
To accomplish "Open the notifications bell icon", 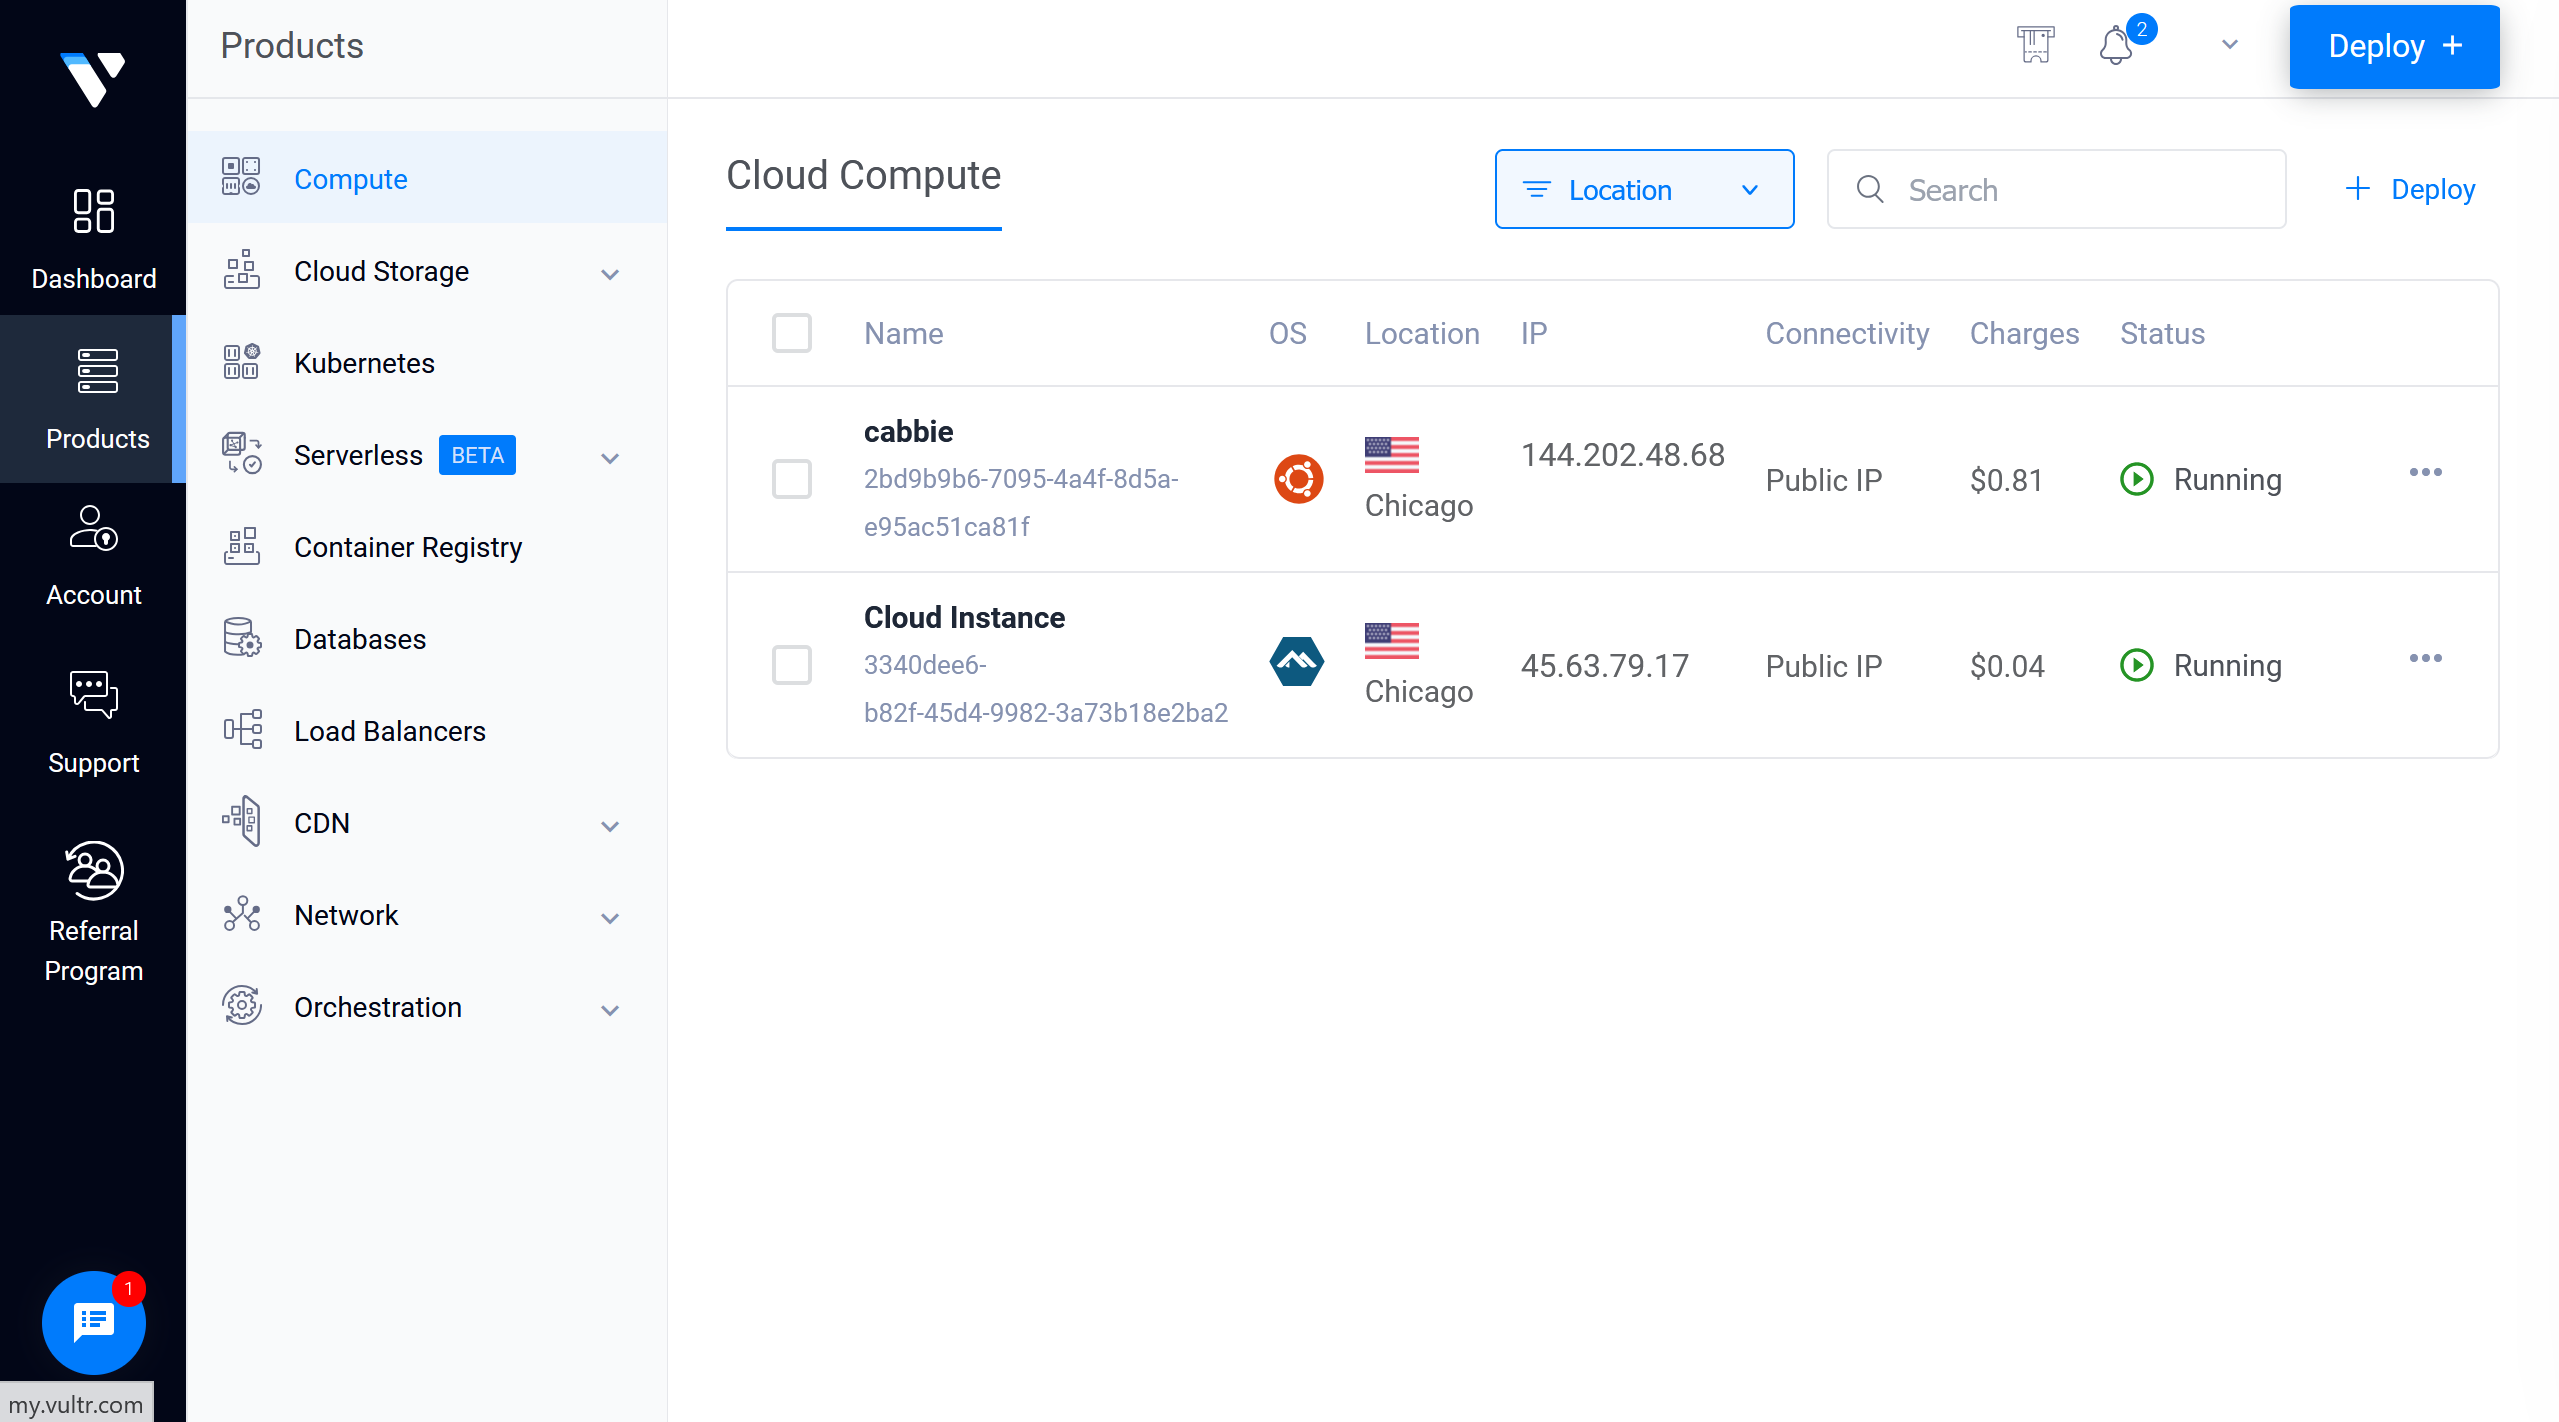I will point(2115,46).
